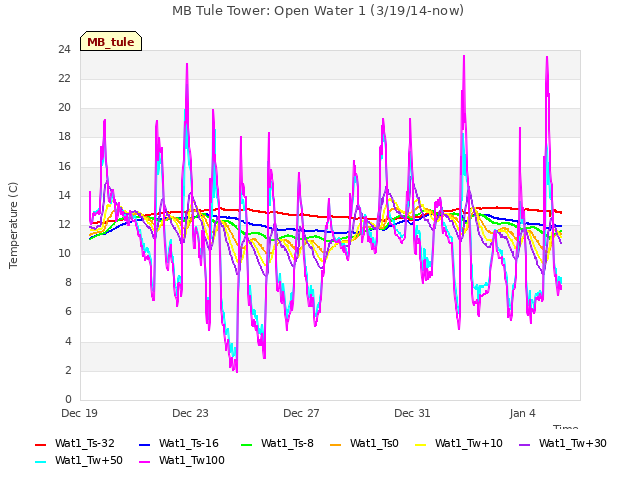This screenshot has height=480, width=640.
Task: Click the 'Dec 27' x-axis tick label
Action: coord(301,413)
